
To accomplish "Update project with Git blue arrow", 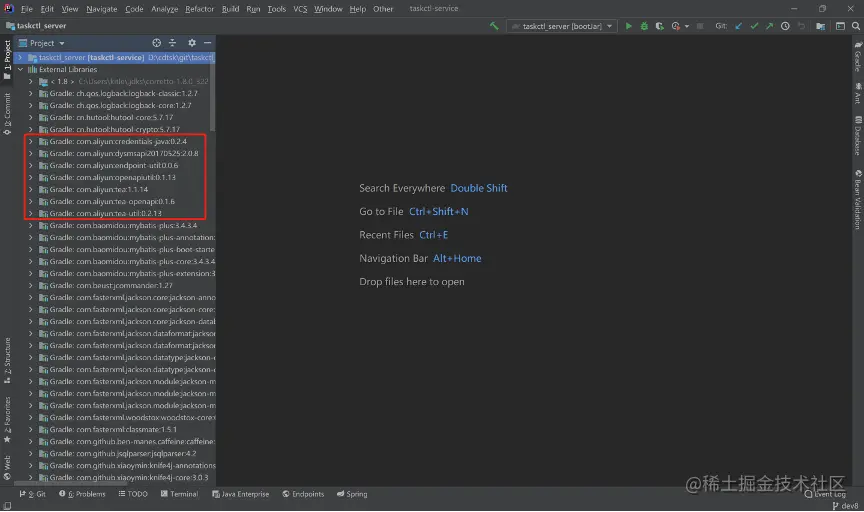I will (x=738, y=26).
